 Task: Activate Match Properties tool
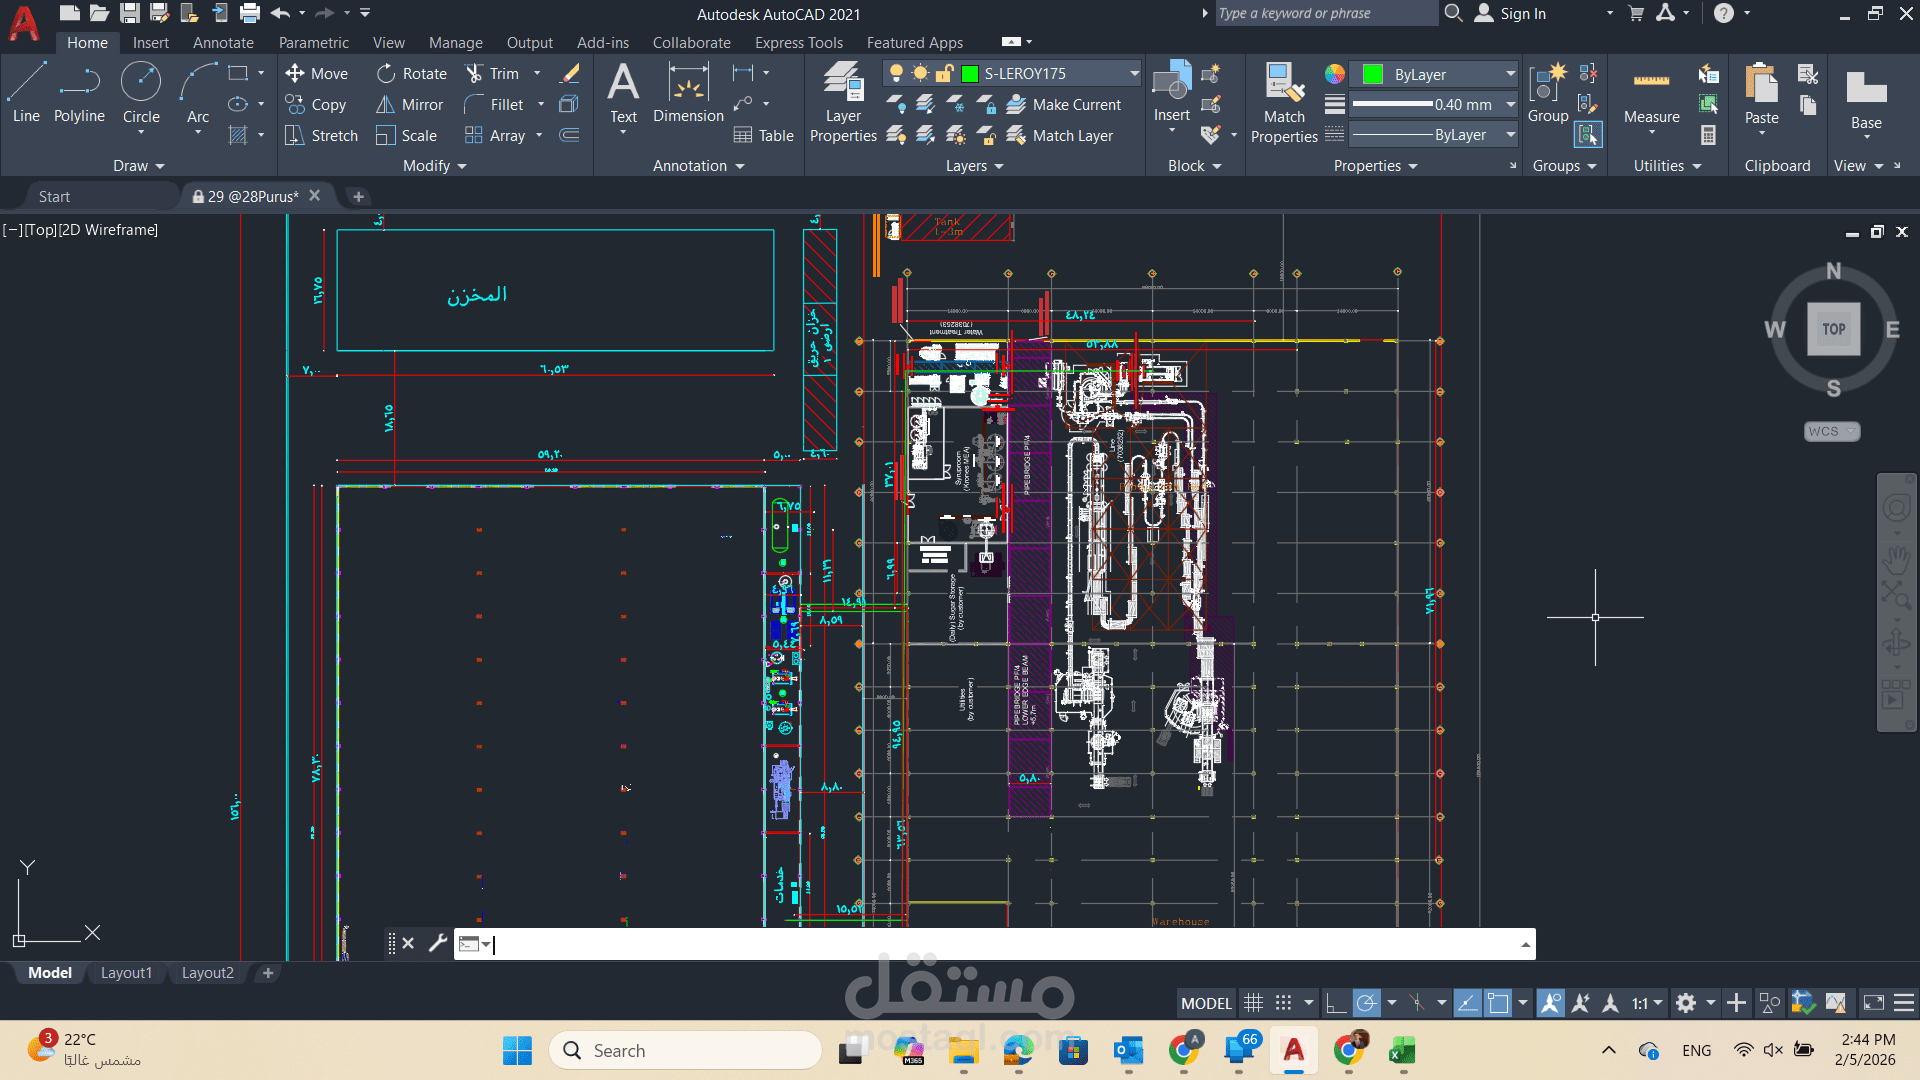click(x=1284, y=102)
